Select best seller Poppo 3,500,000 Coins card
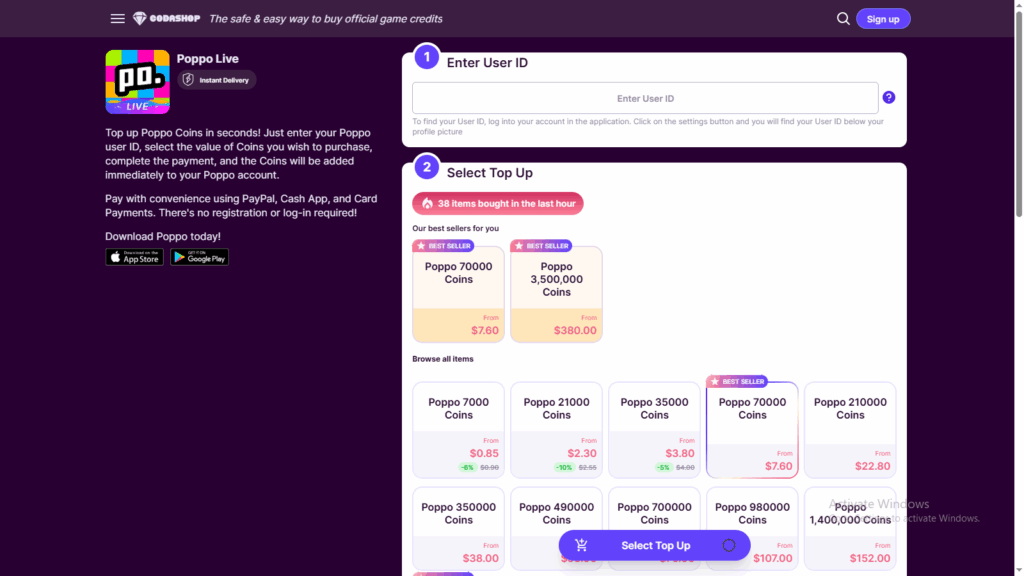This screenshot has height=576, width=1024. coord(556,294)
